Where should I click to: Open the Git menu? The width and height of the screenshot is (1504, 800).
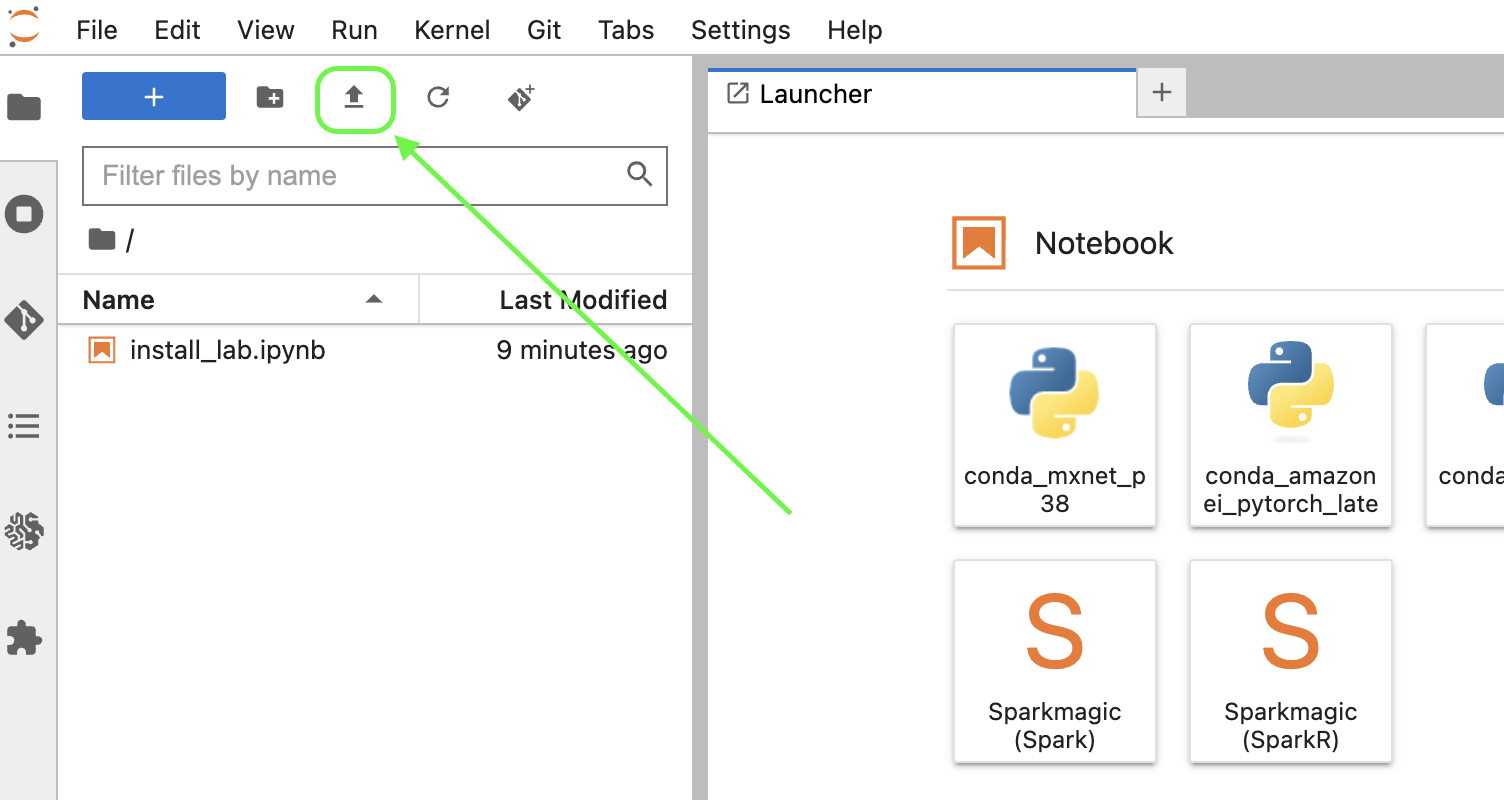[x=544, y=30]
